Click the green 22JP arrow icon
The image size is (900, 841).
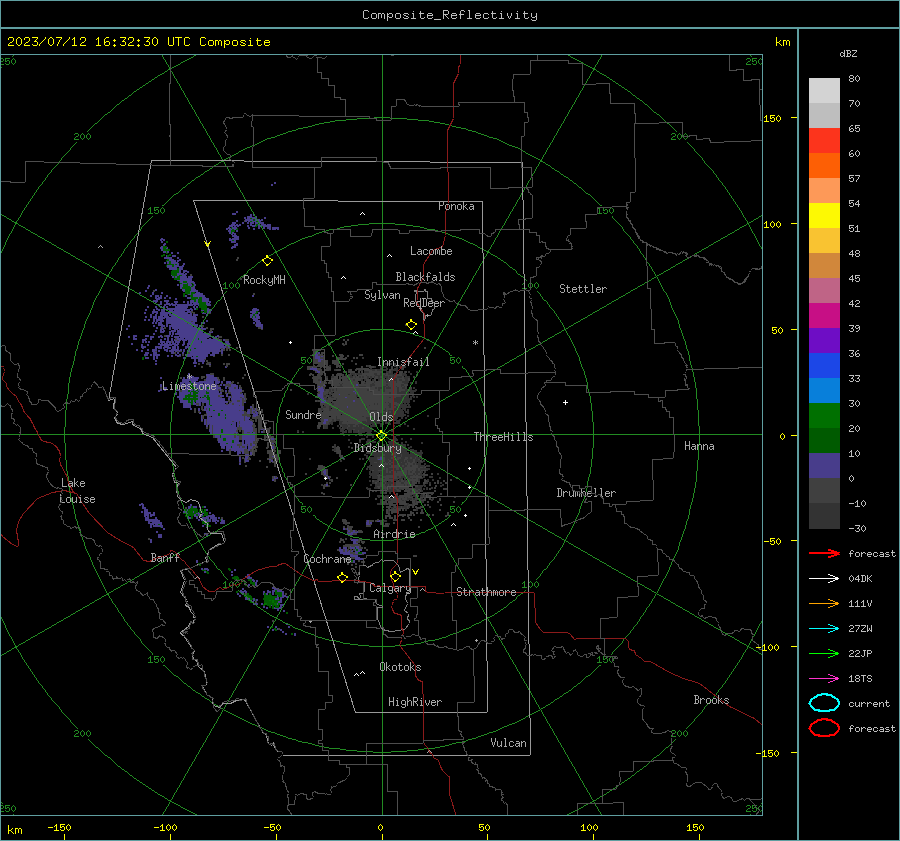point(824,653)
